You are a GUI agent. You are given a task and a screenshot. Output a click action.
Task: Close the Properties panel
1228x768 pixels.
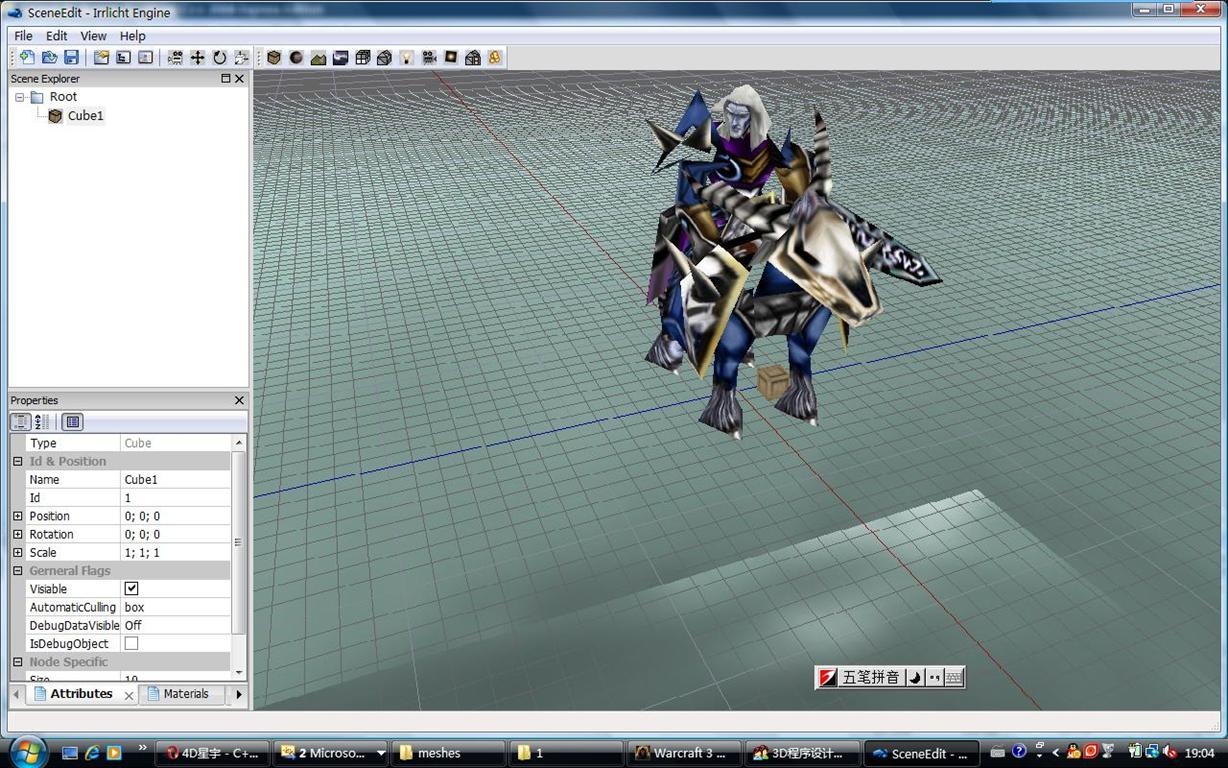click(239, 401)
